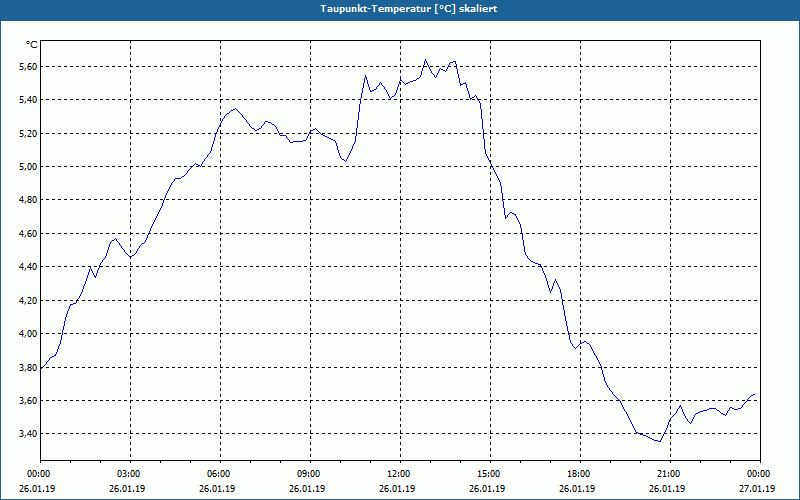This screenshot has width=800, height=500.
Task: Choose the '4,20' y-axis label
Action: coord(28,301)
